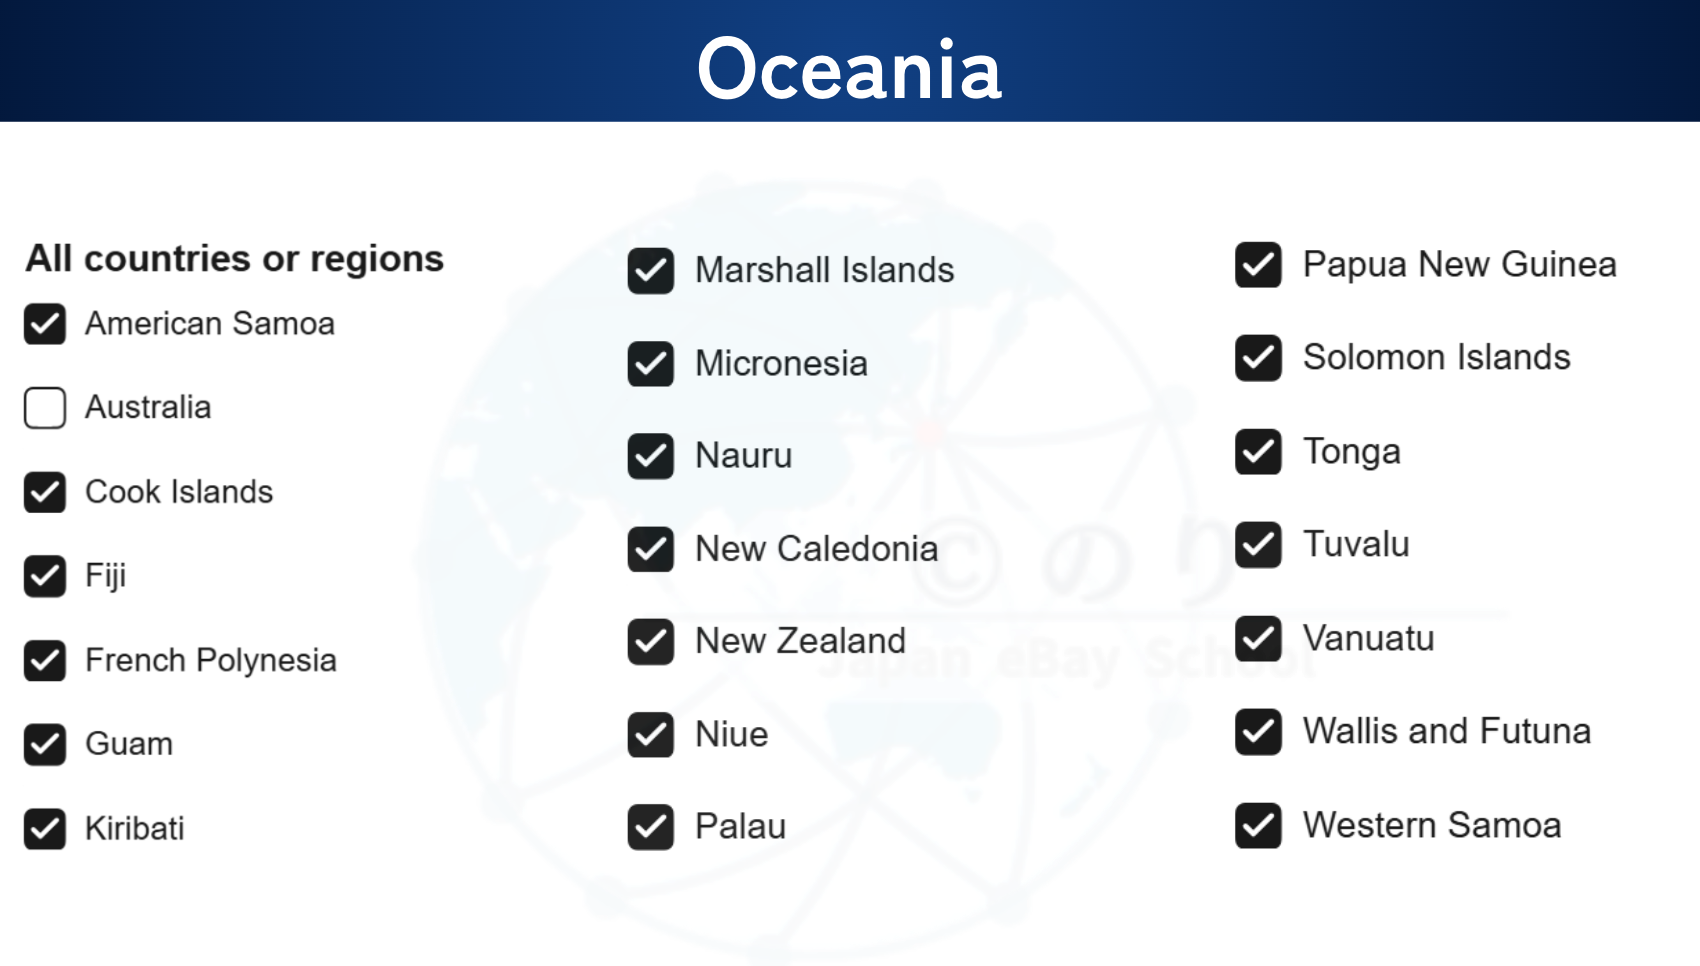1700x966 pixels.
Task: Click the Tonga label text
Action: pos(1351,452)
